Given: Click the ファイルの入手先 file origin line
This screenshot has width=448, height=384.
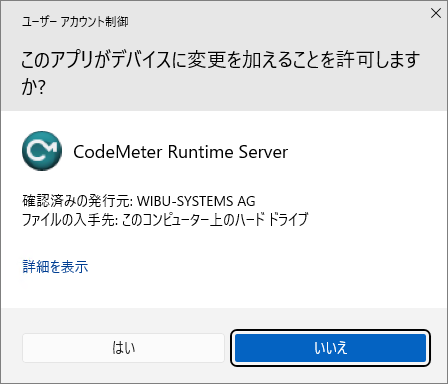Looking at the screenshot, I should (x=165, y=219).
